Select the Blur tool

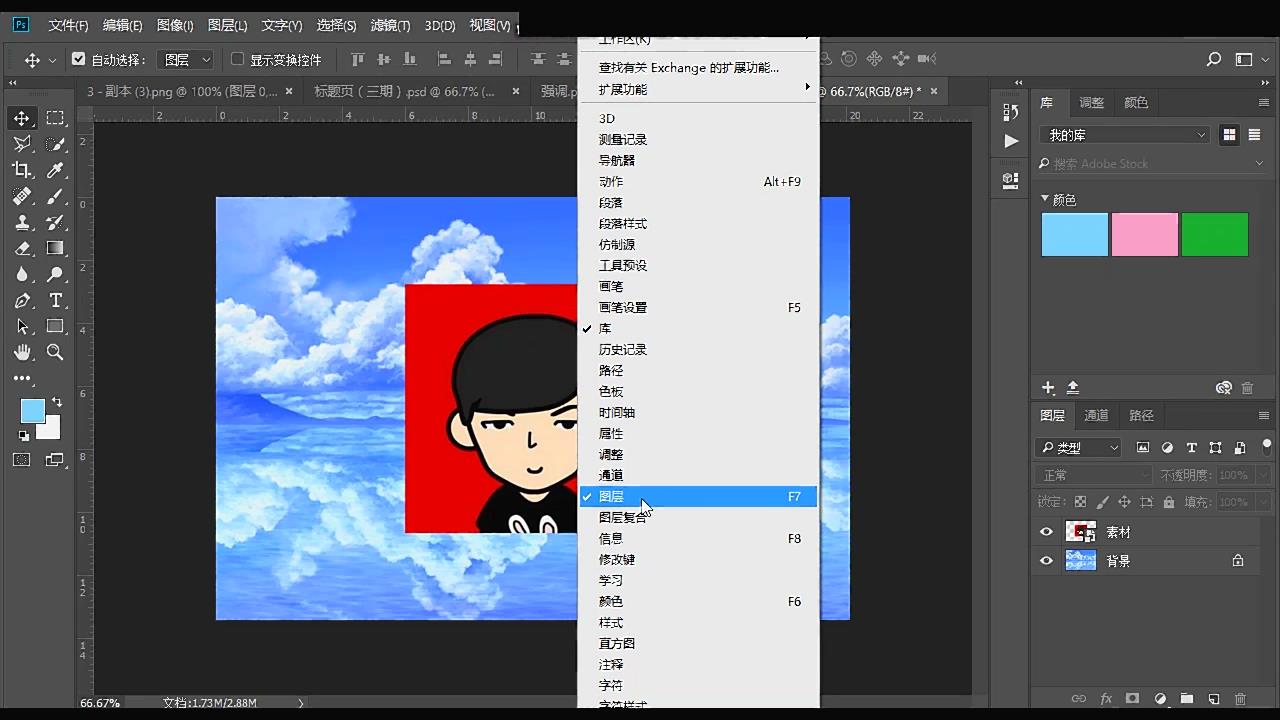click(x=22, y=274)
